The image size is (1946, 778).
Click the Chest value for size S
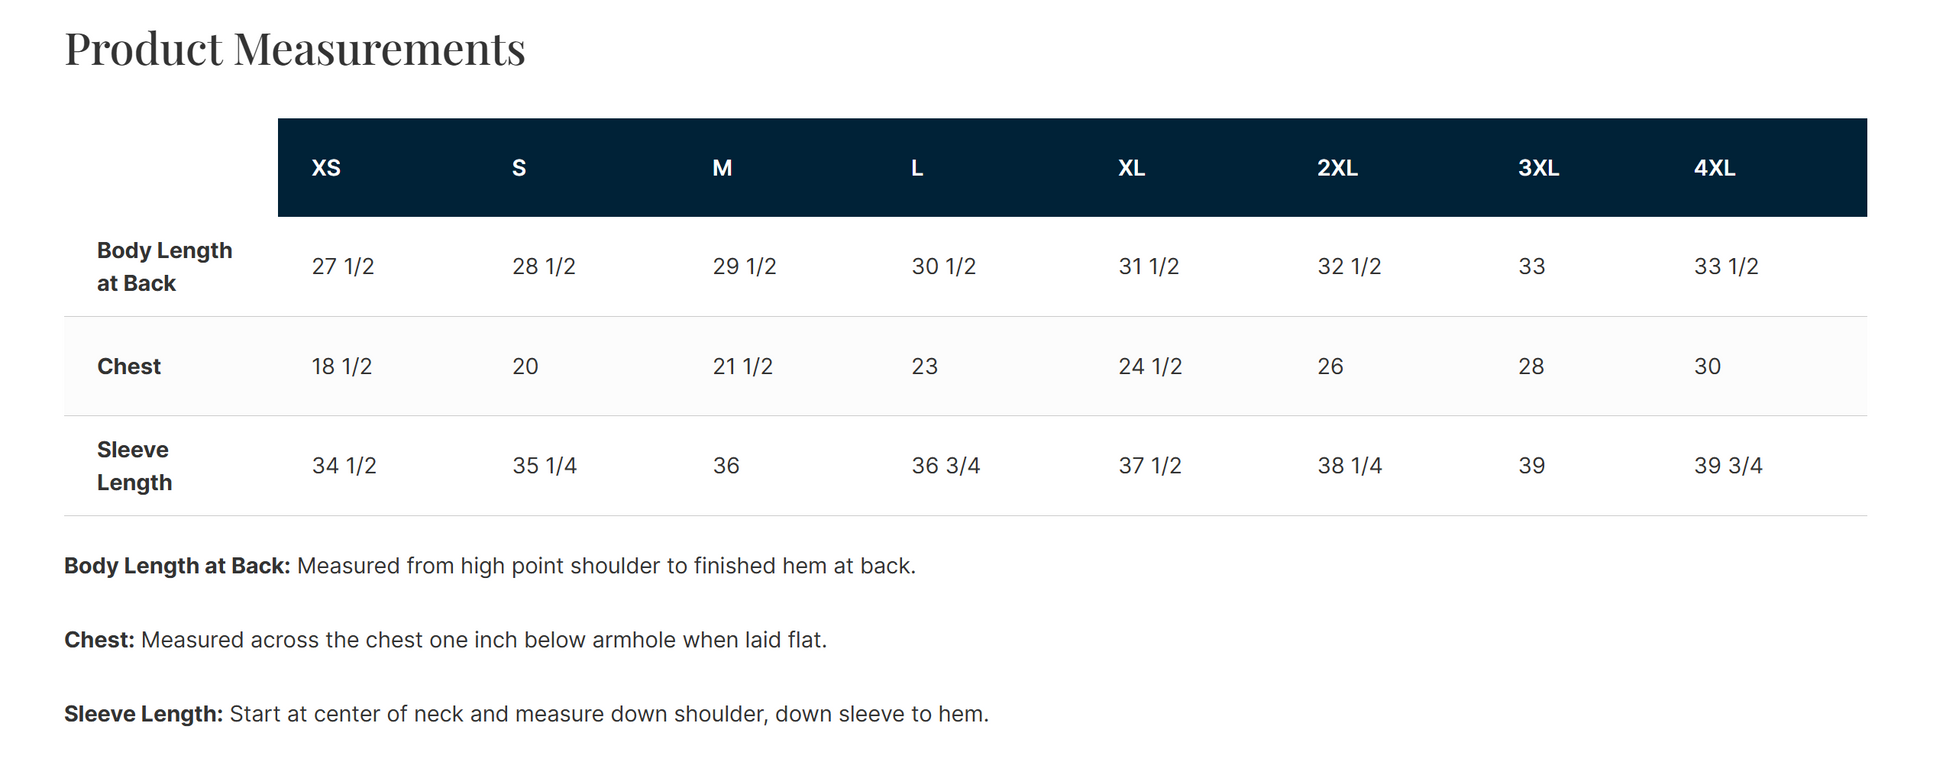click(x=525, y=367)
